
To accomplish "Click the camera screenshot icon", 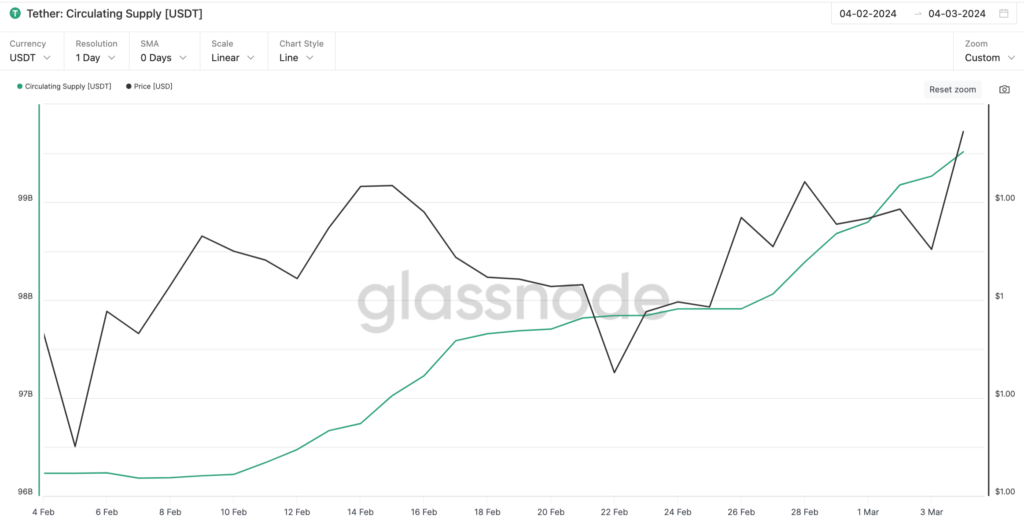I will click(1004, 89).
